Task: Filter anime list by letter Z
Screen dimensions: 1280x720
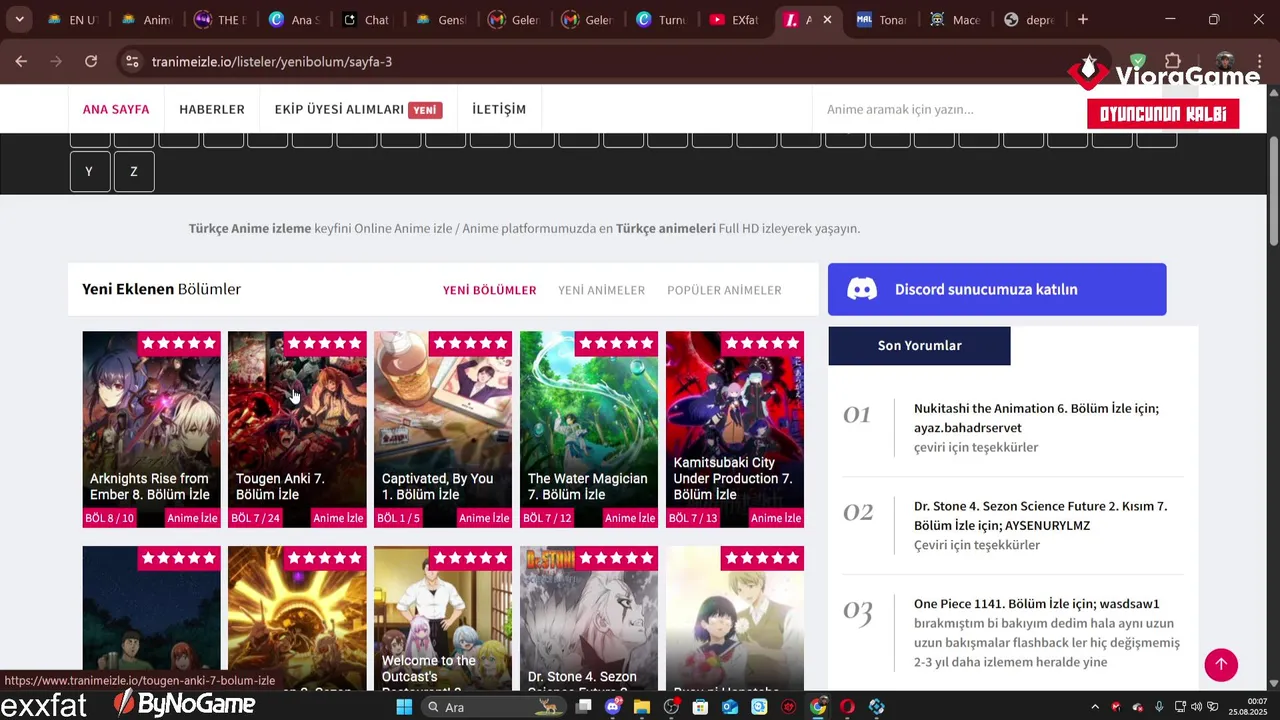Action: click(134, 172)
